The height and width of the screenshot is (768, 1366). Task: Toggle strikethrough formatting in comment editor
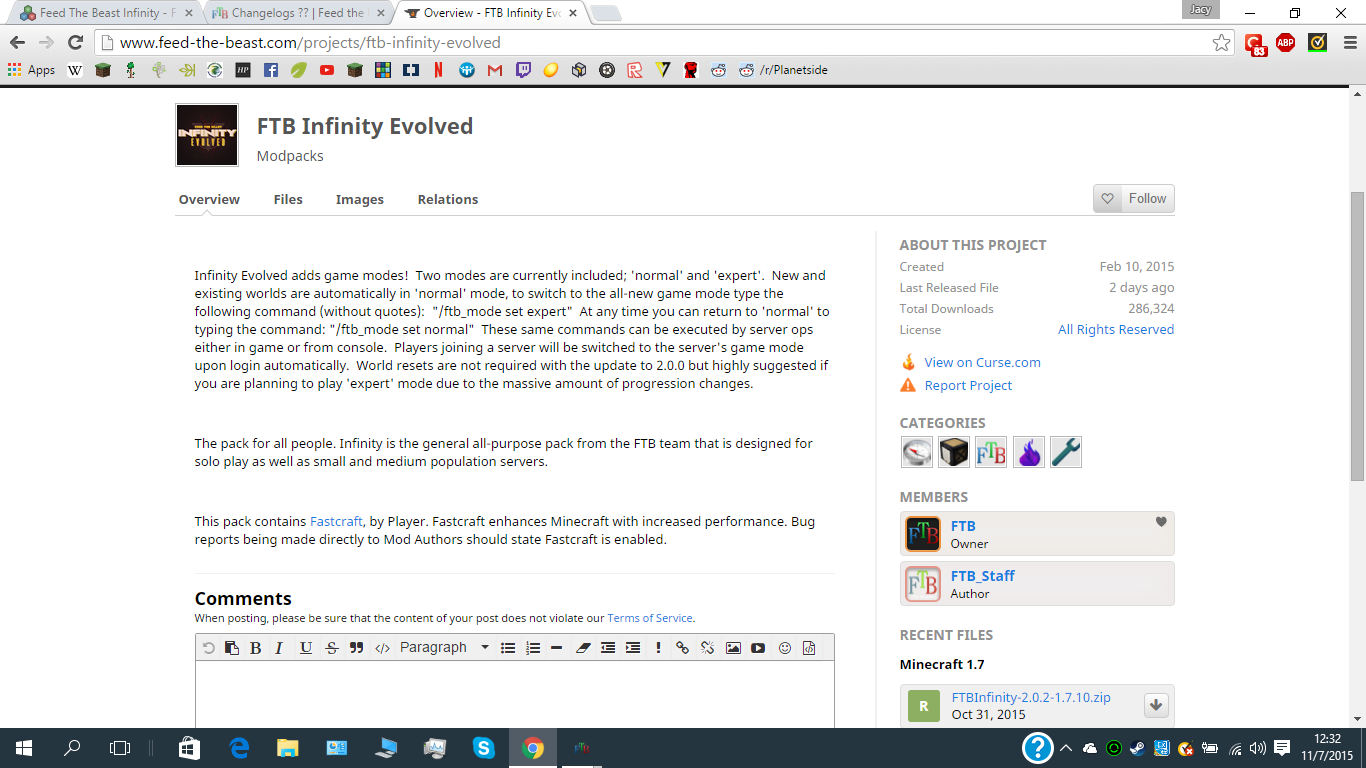(x=332, y=648)
